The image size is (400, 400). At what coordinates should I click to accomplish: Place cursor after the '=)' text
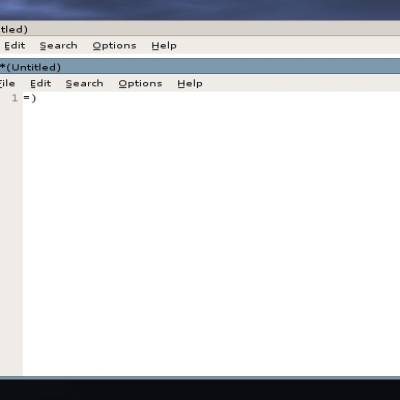37,98
